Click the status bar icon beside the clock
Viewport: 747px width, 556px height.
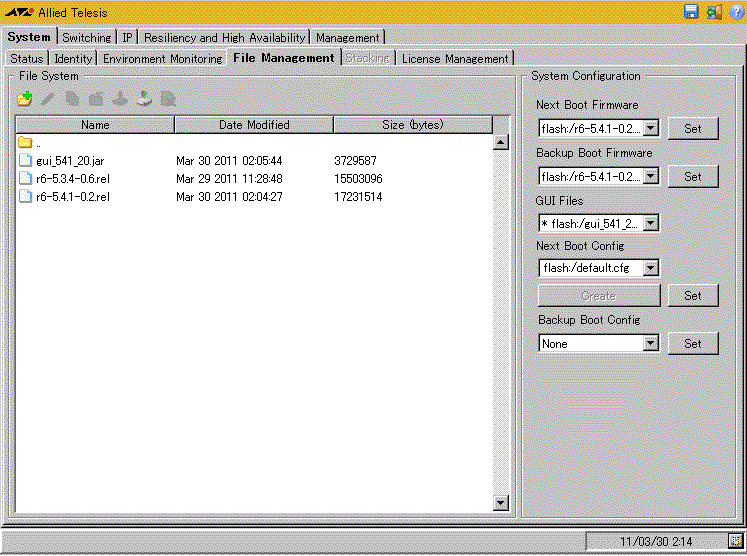click(x=736, y=541)
